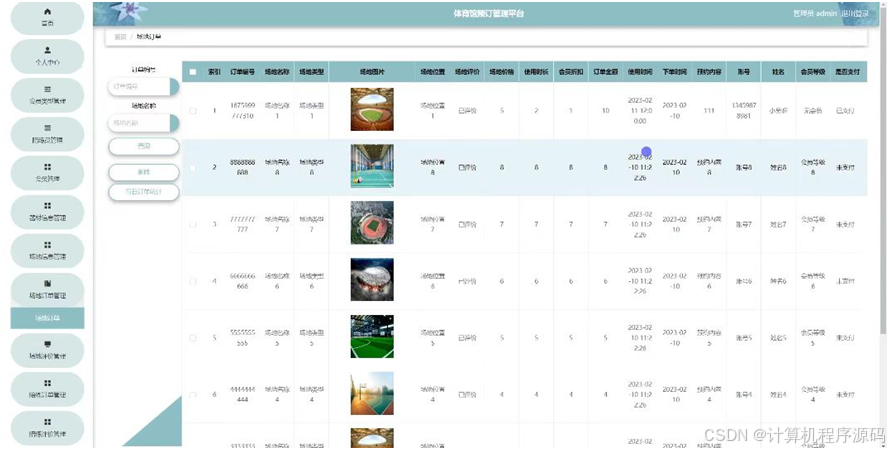Click the 场地类型 column header
The height and width of the screenshot is (450, 889).
(311, 72)
